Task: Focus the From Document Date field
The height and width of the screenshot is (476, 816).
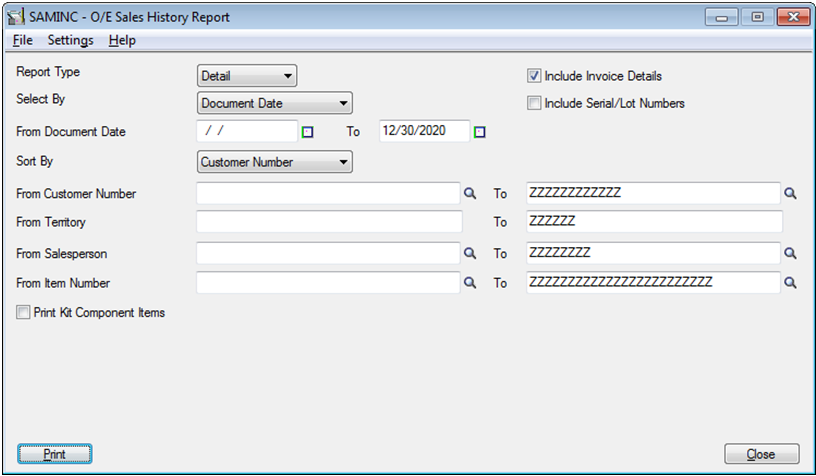Action: [x=247, y=131]
